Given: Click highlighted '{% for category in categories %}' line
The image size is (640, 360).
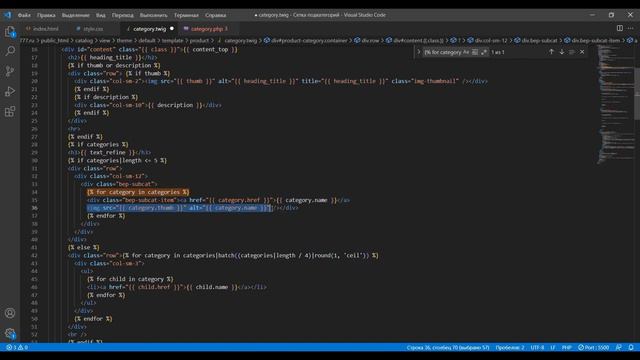Looking at the screenshot, I should tap(138, 192).
